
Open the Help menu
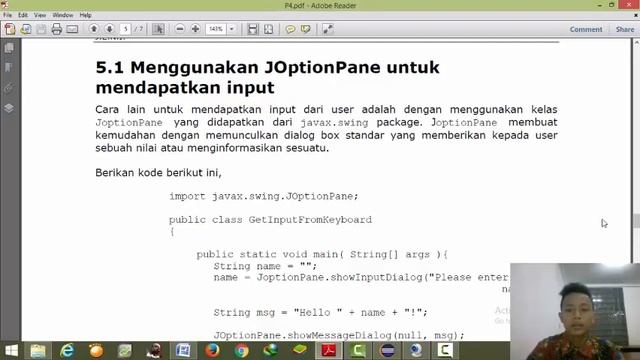click(85, 15)
